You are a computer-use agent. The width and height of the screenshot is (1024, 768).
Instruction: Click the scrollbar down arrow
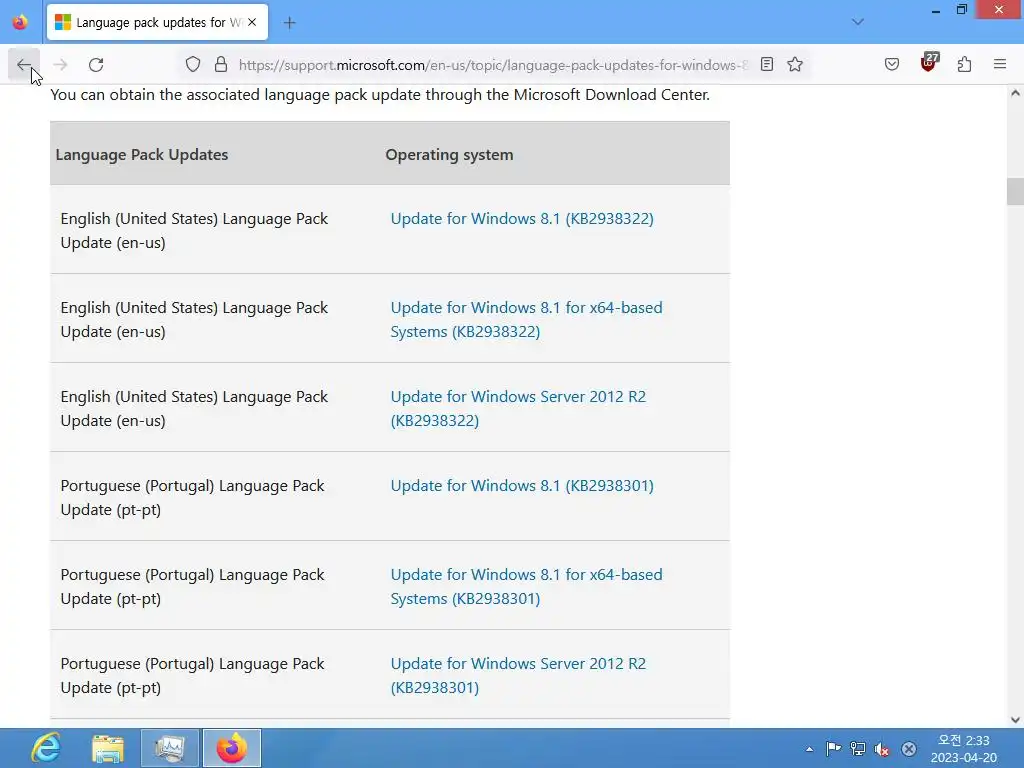[1015, 720]
